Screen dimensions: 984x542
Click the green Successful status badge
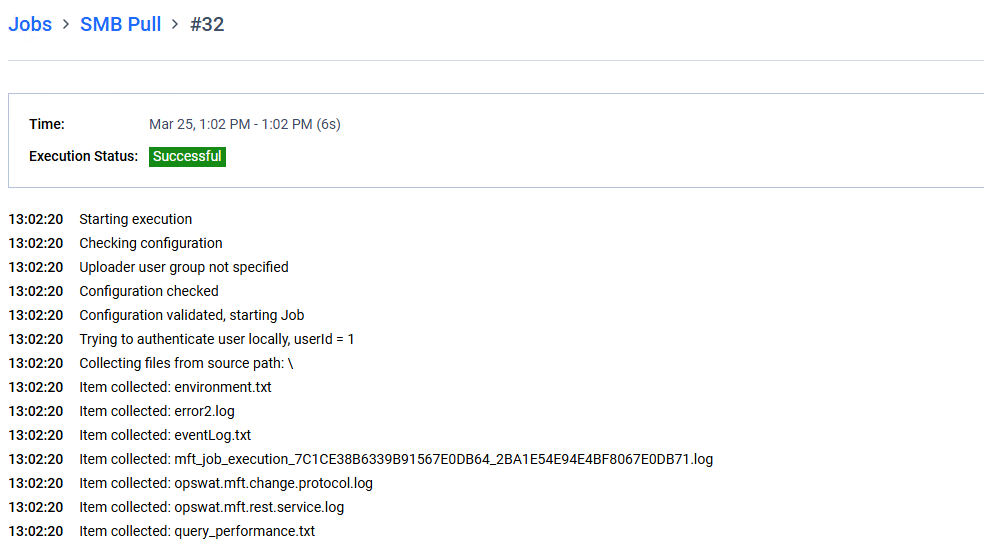pyautogui.click(x=187, y=156)
